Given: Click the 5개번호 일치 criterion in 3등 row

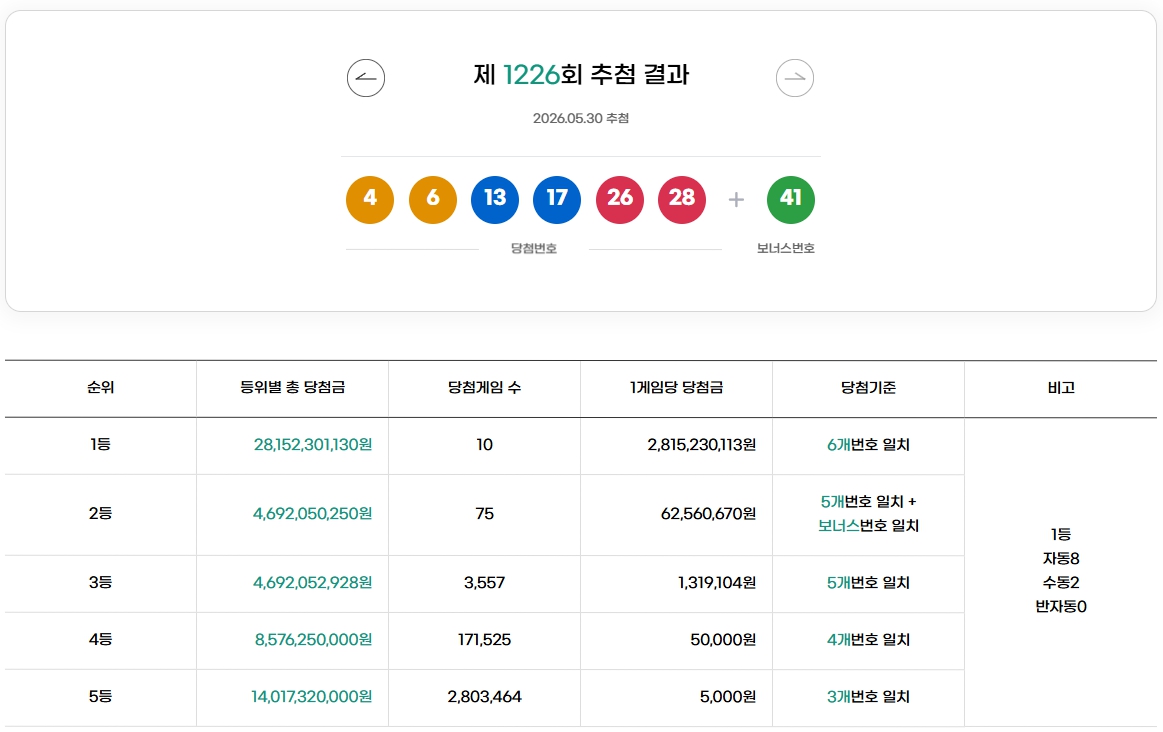Looking at the screenshot, I should coord(869,582).
